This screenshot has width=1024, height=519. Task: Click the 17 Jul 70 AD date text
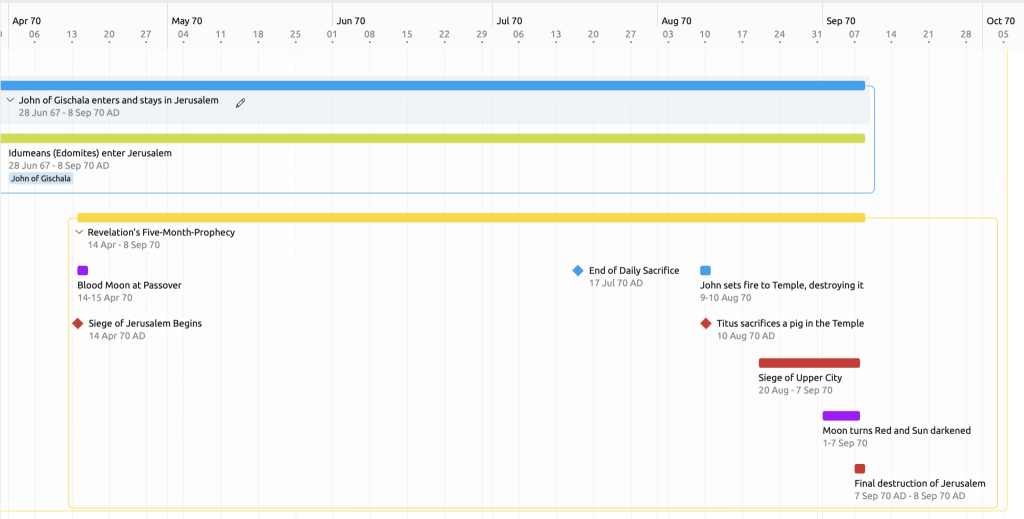[x=616, y=283]
